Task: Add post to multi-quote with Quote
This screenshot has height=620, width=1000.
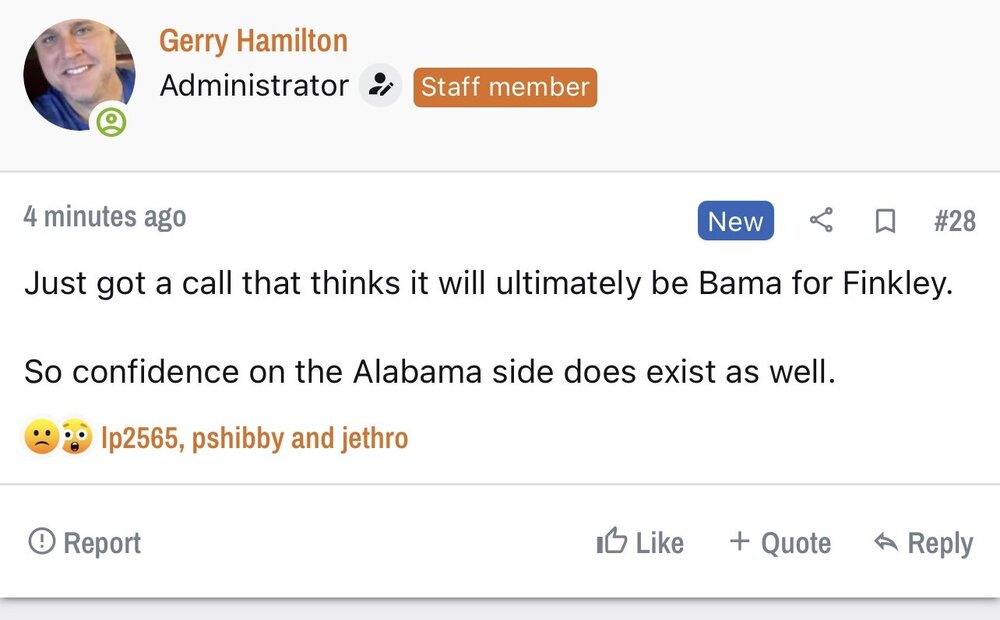Action: [x=780, y=543]
